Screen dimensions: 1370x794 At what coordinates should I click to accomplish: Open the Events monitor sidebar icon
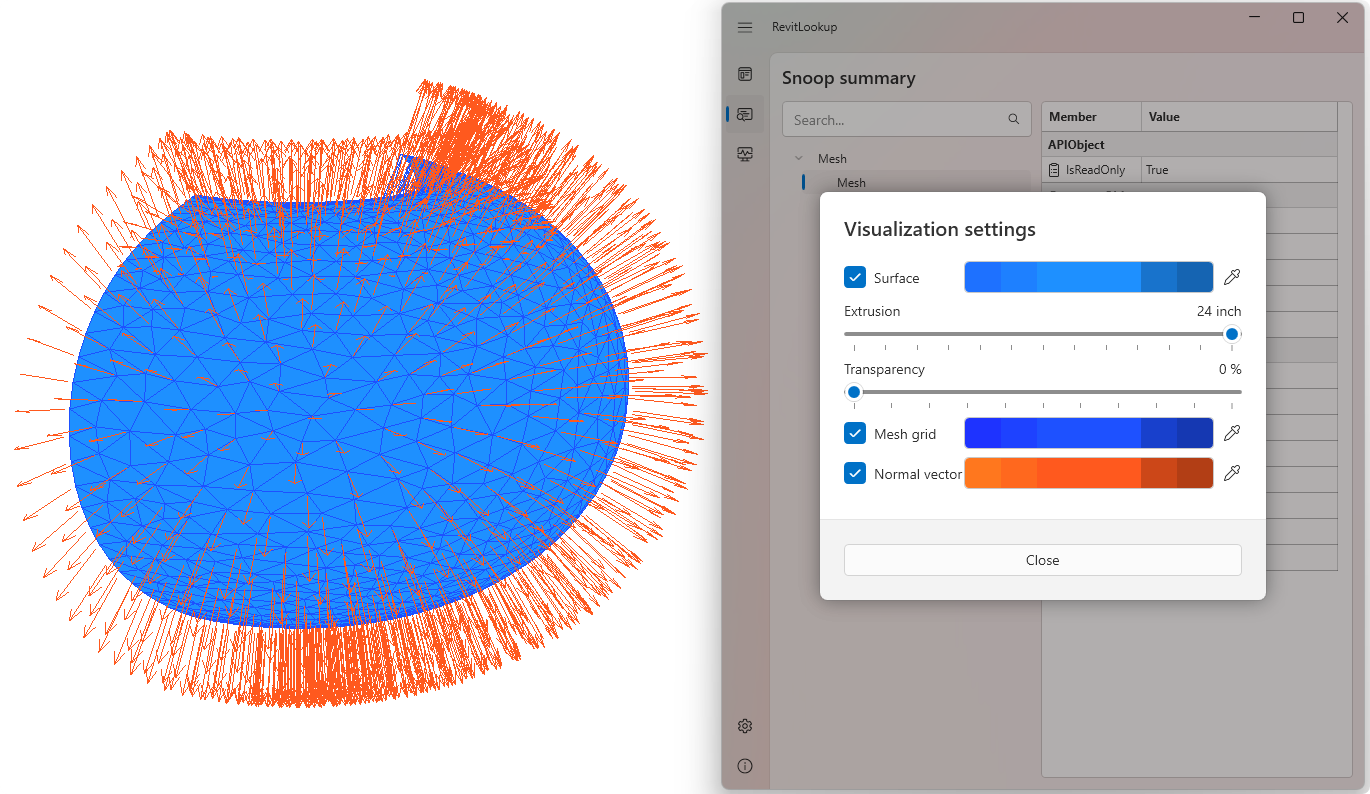[745, 154]
